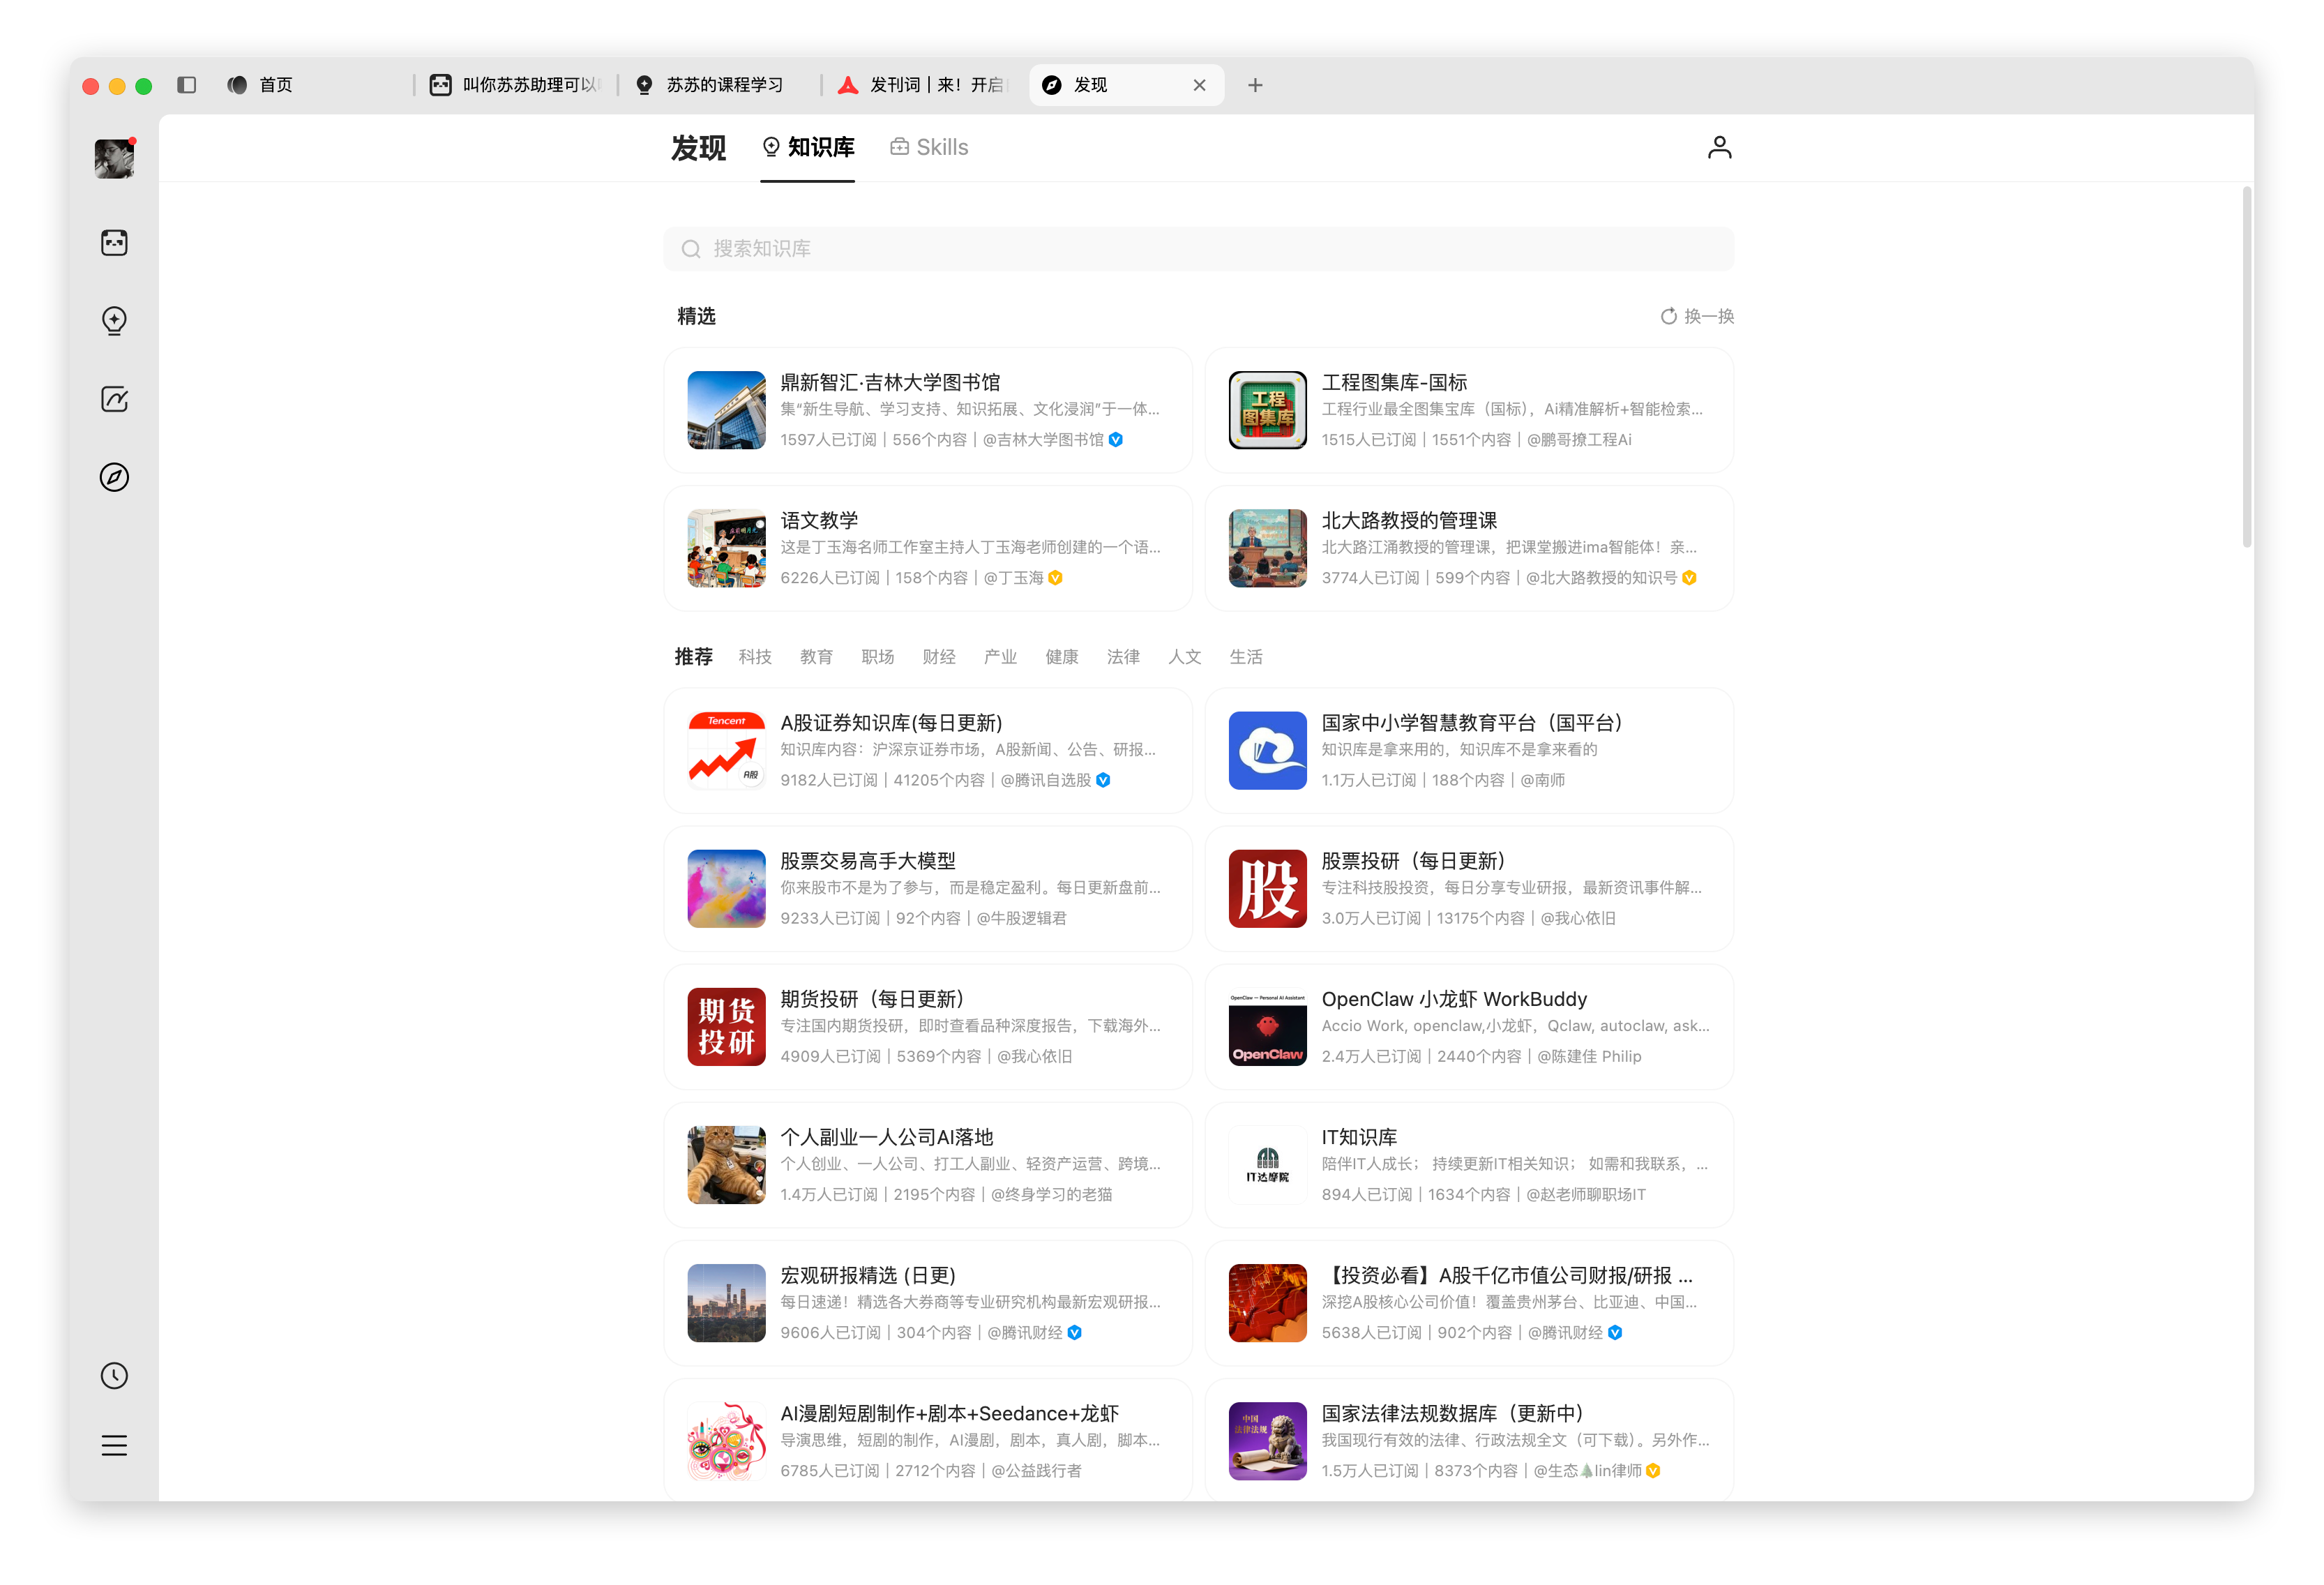2324x1585 pixels.
Task: Click author @腾讯自选股 text
Action: [1046, 779]
